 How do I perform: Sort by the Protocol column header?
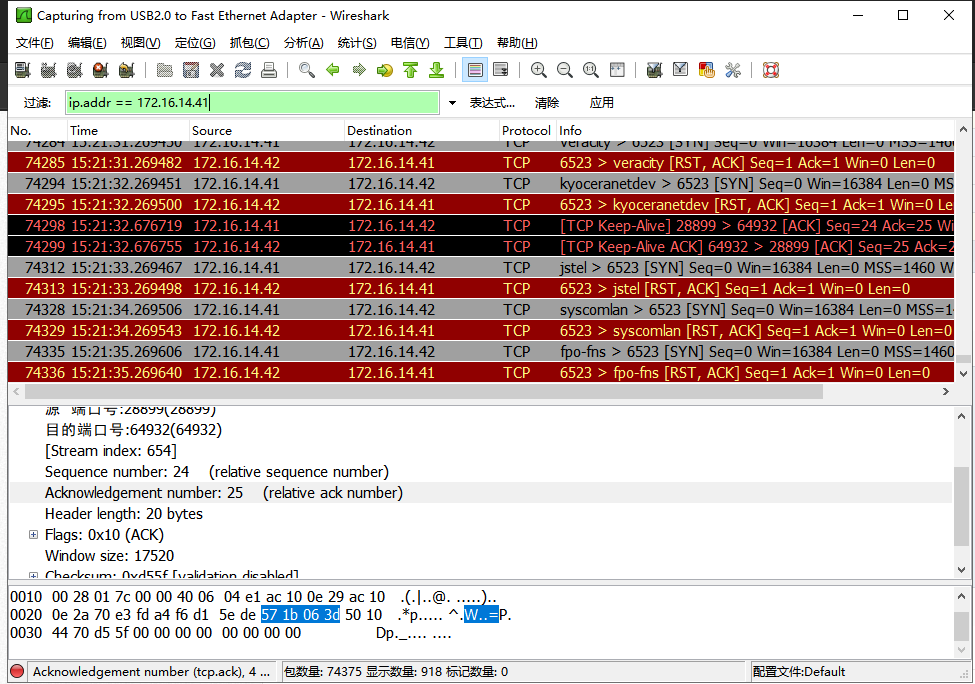(527, 131)
